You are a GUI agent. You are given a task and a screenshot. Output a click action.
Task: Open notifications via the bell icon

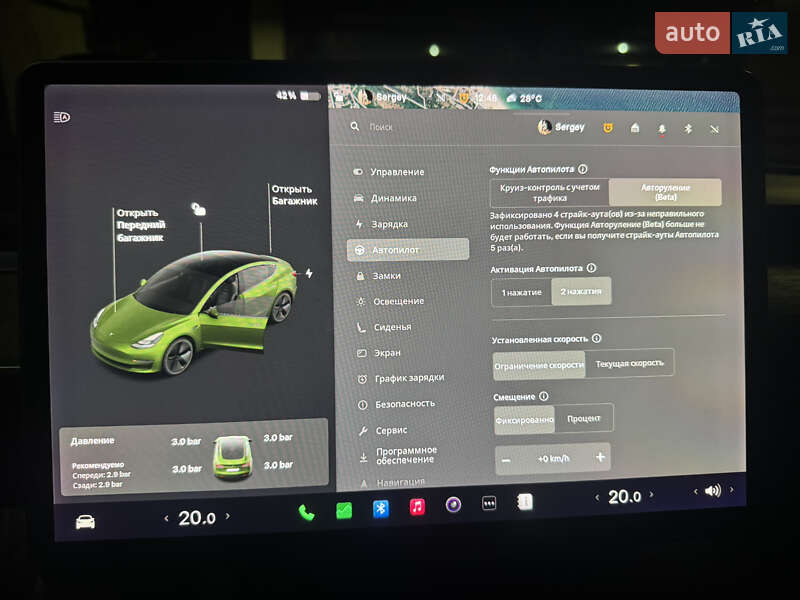663,128
